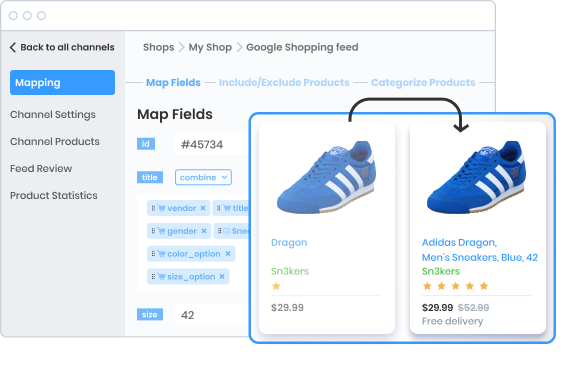565x370 pixels.
Task: Go to Categorize Products step
Action: [423, 83]
